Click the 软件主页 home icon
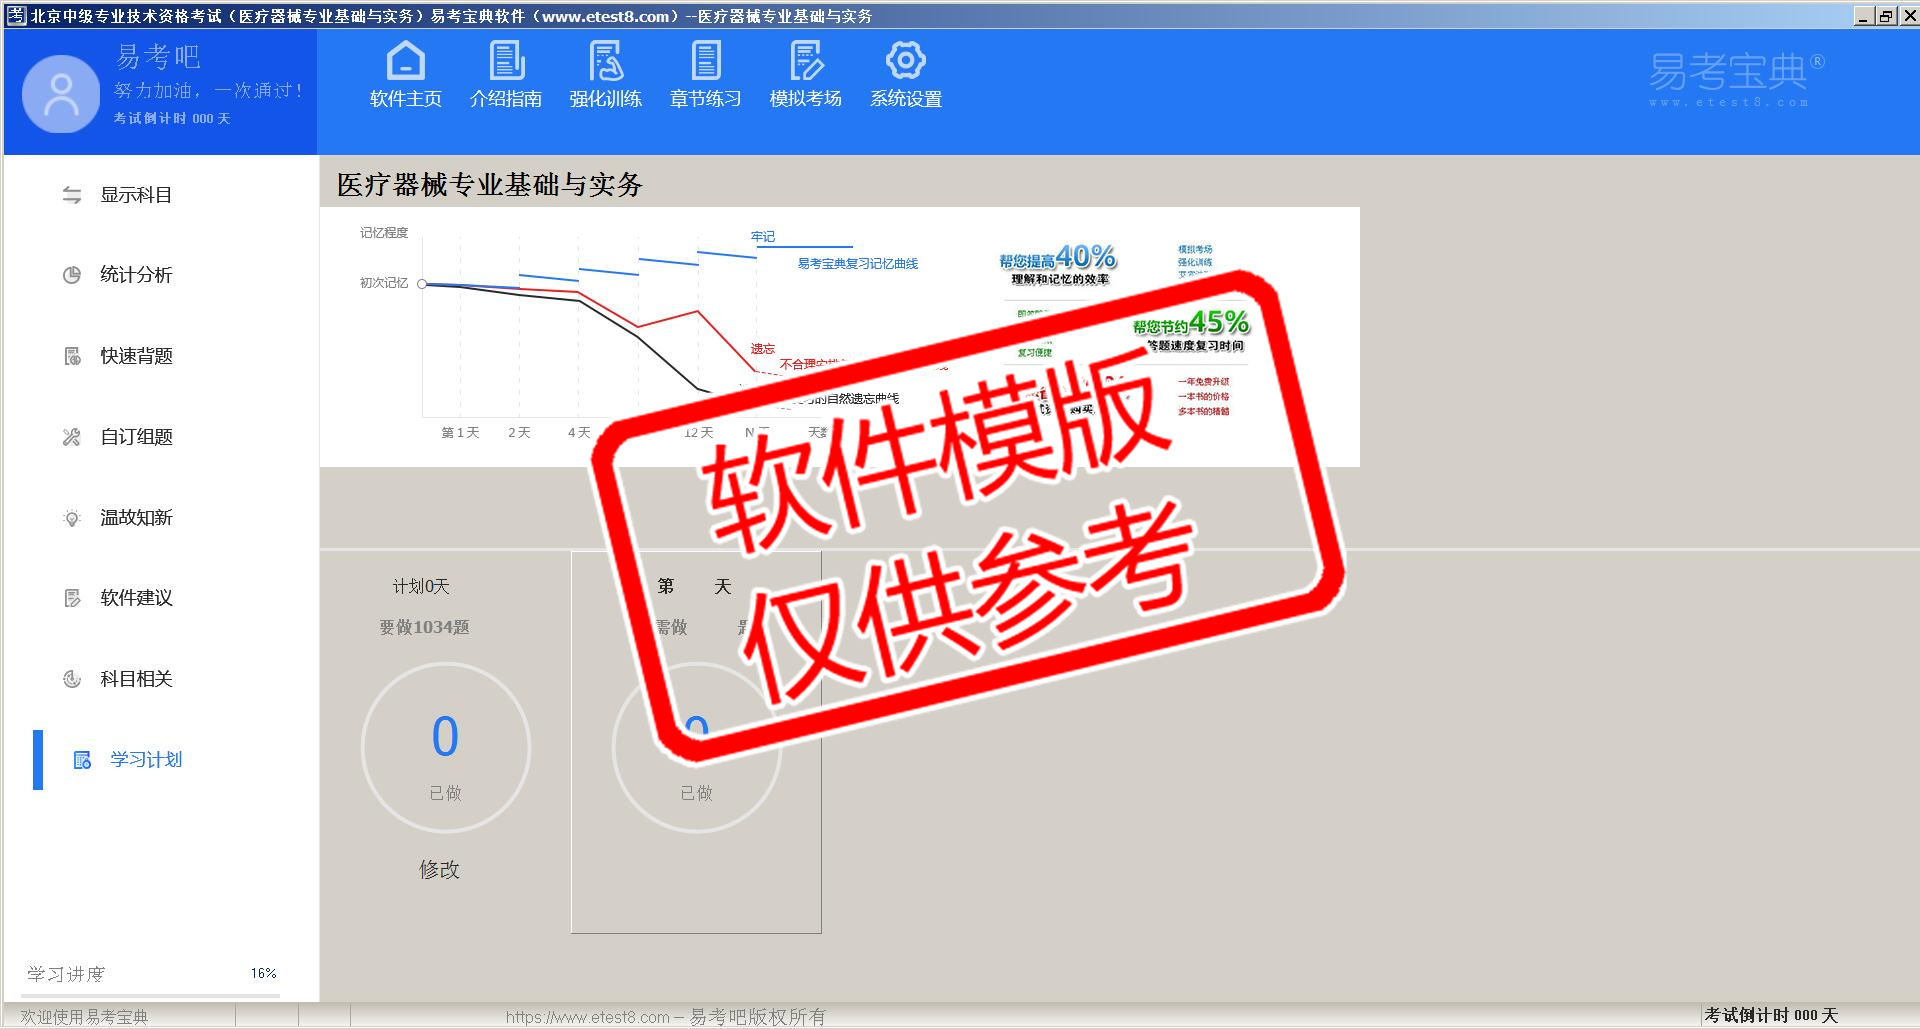This screenshot has width=1920, height=1029. click(x=405, y=62)
